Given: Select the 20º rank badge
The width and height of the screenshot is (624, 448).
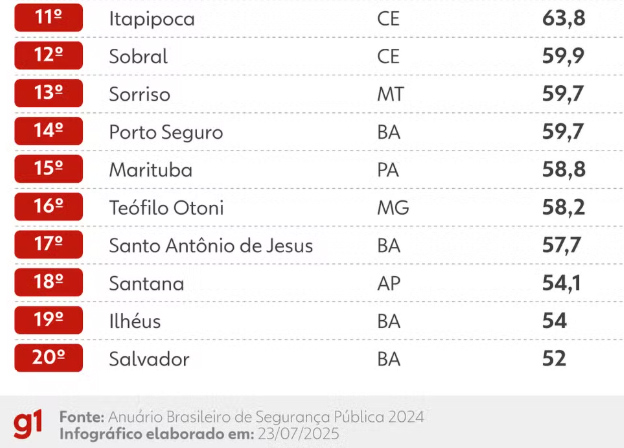Looking at the screenshot, I should tap(49, 358).
